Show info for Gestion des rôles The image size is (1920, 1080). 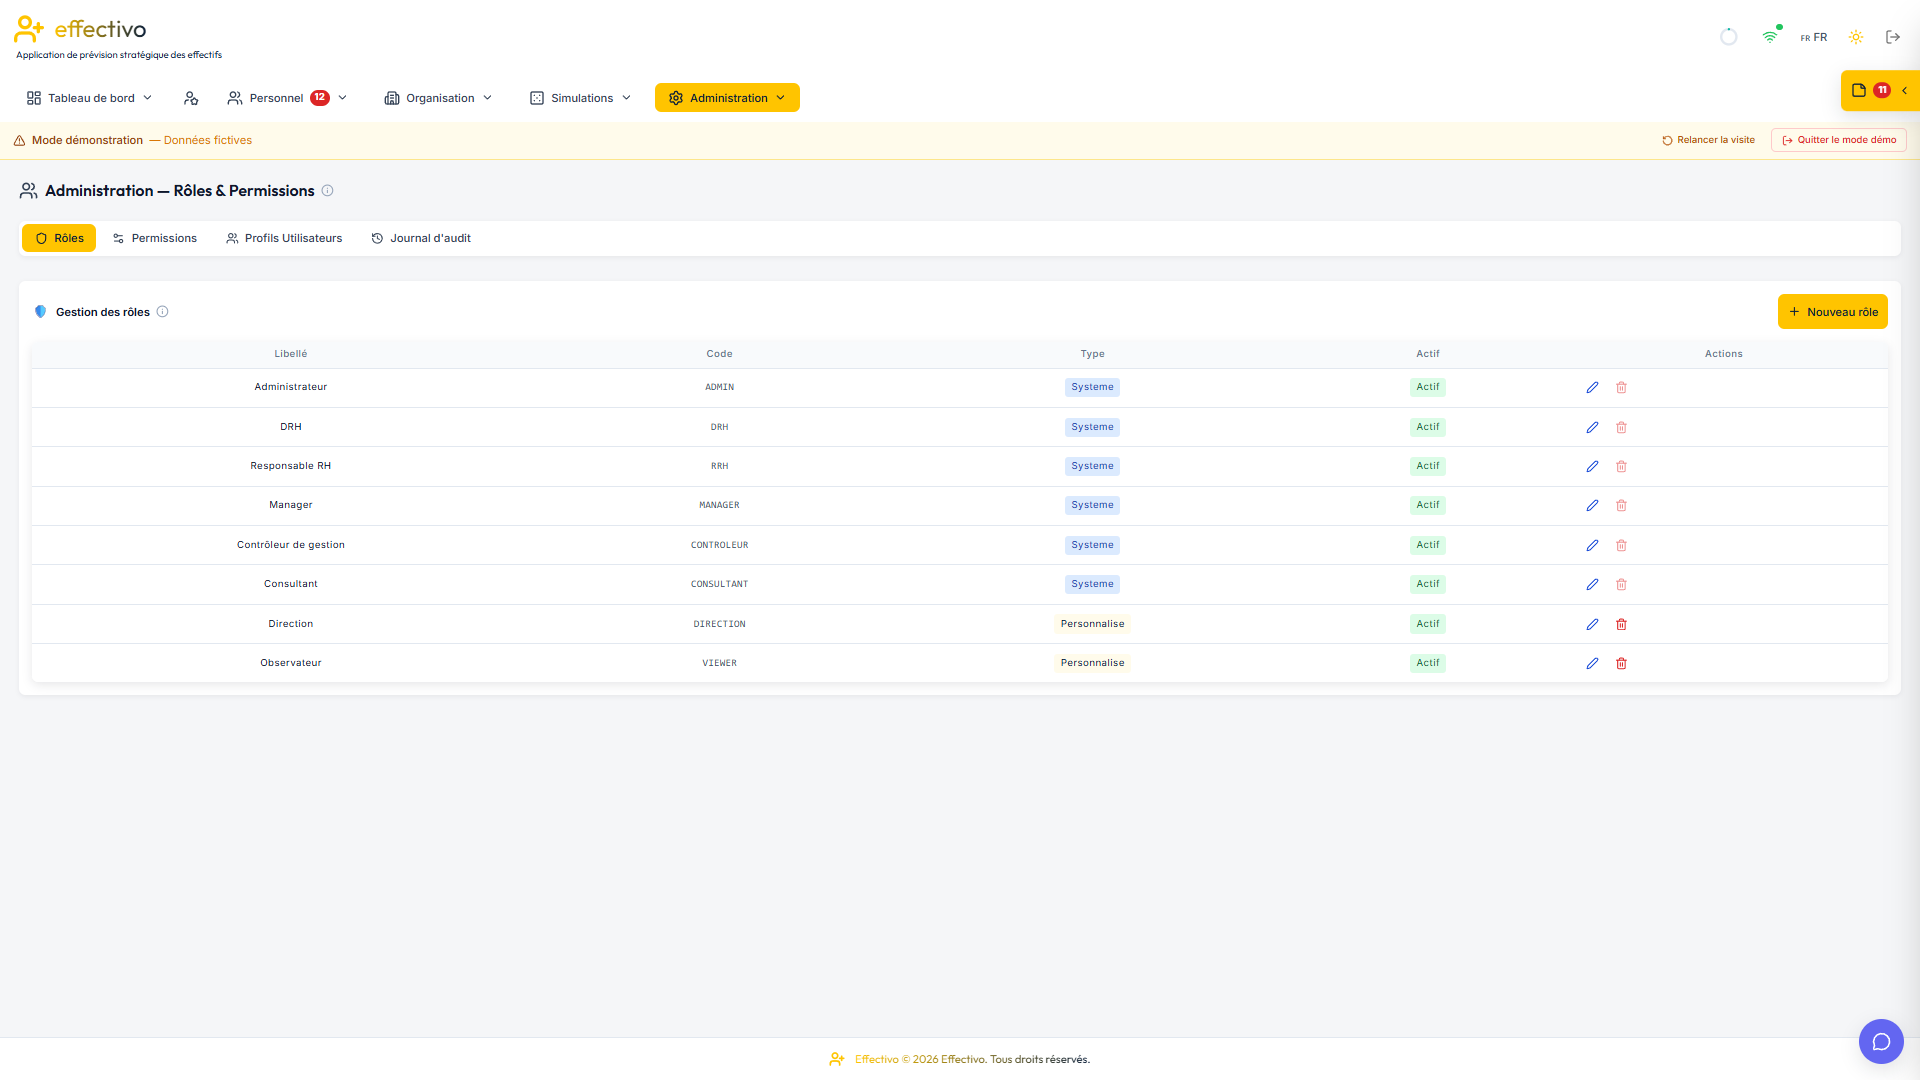click(x=162, y=312)
